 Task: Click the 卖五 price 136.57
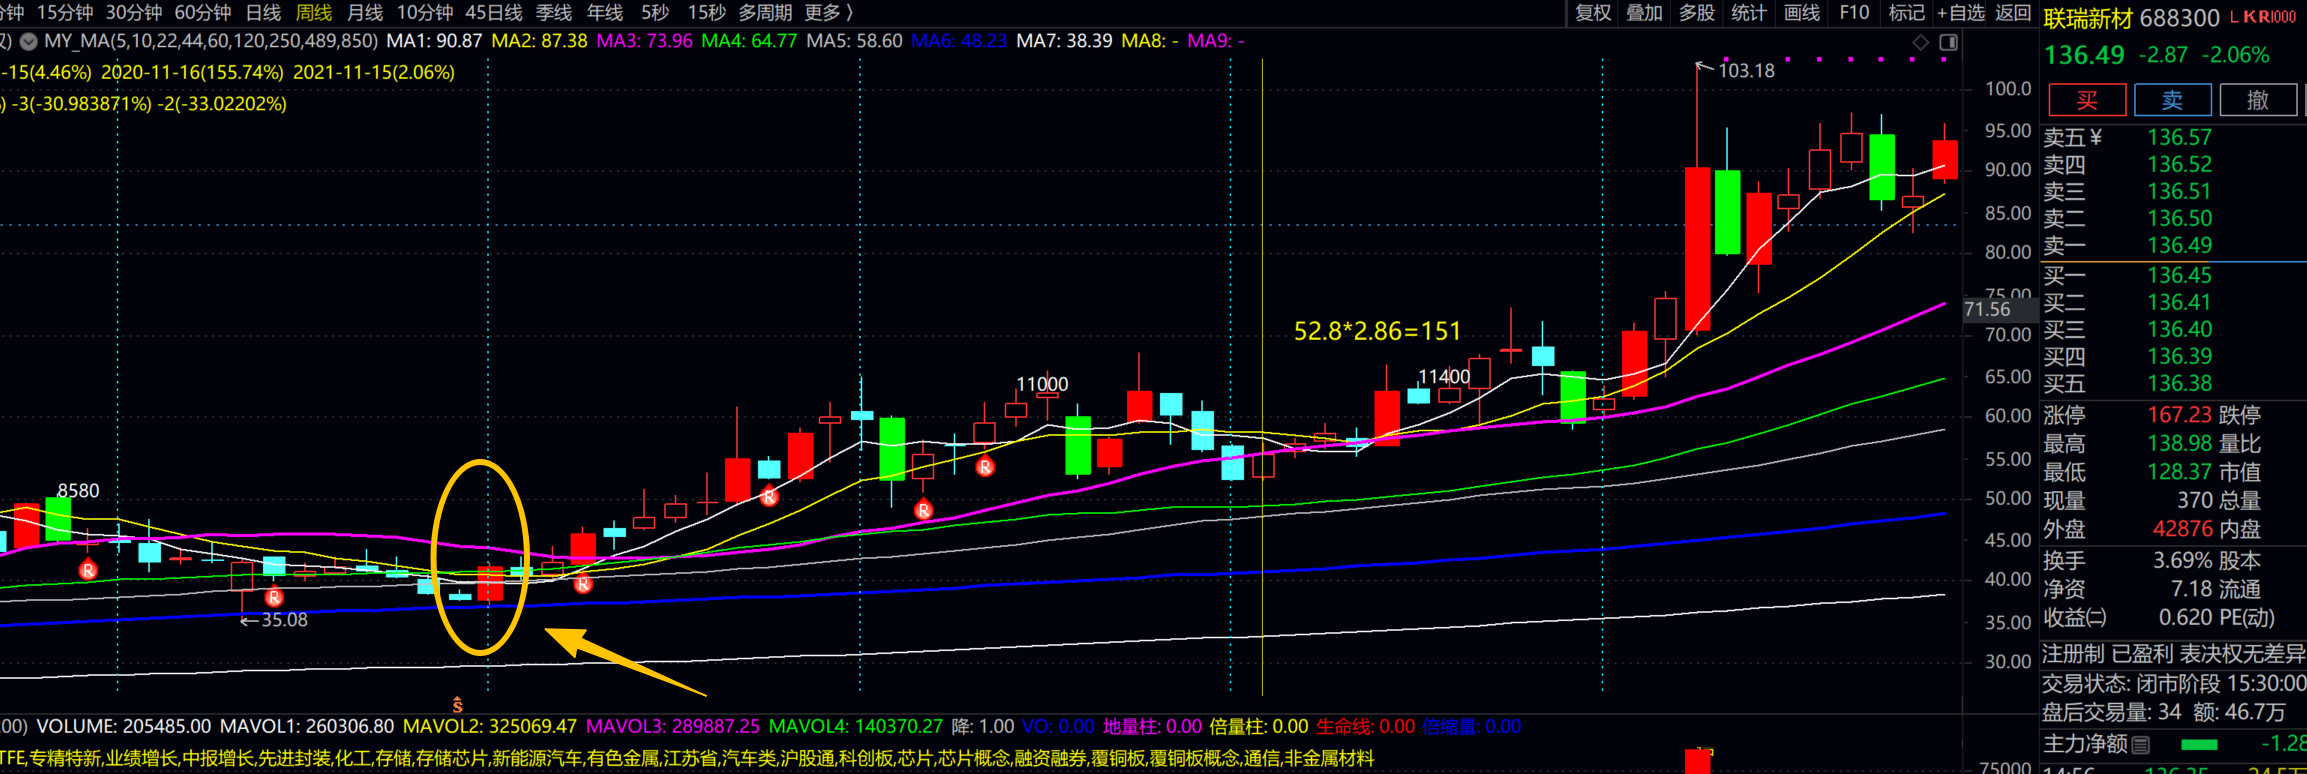coord(2180,138)
